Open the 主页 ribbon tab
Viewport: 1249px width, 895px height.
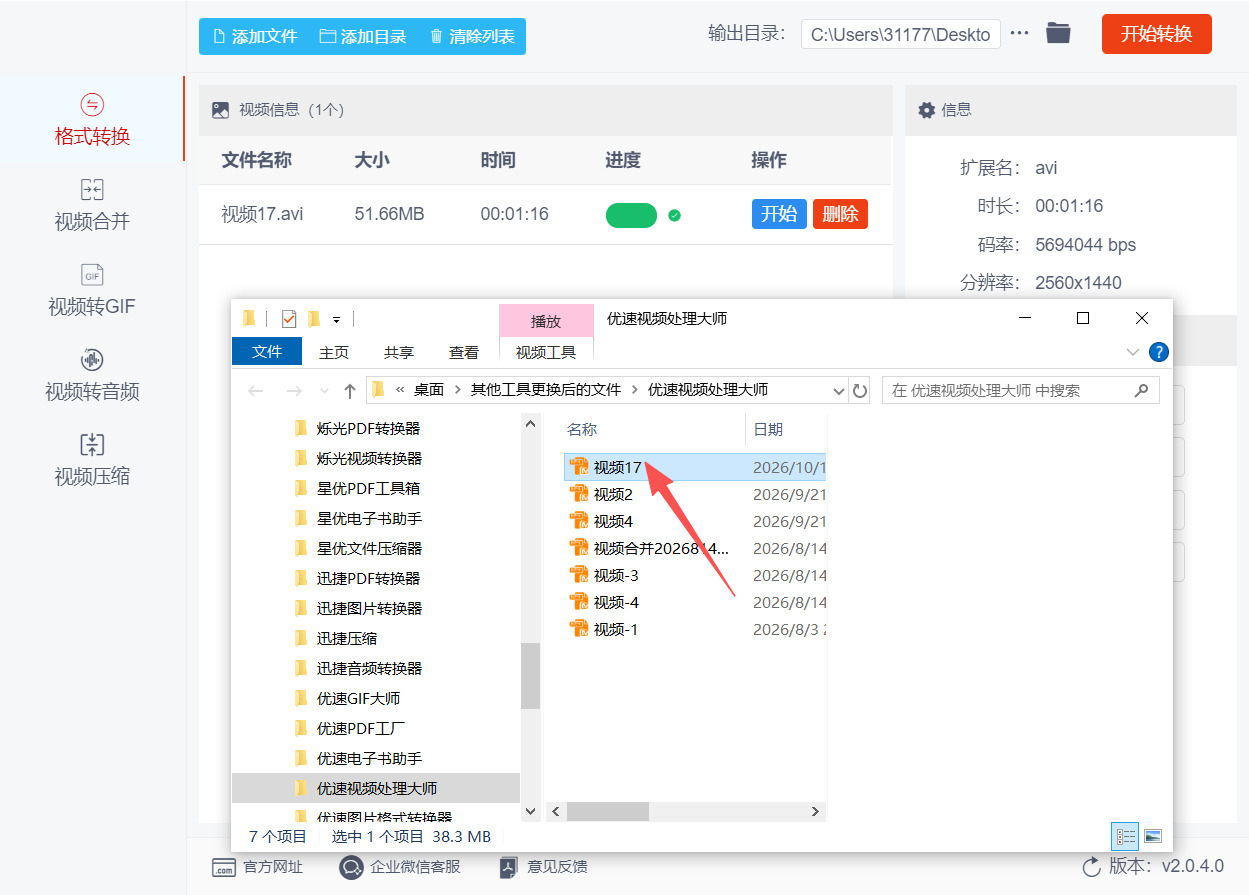click(334, 352)
